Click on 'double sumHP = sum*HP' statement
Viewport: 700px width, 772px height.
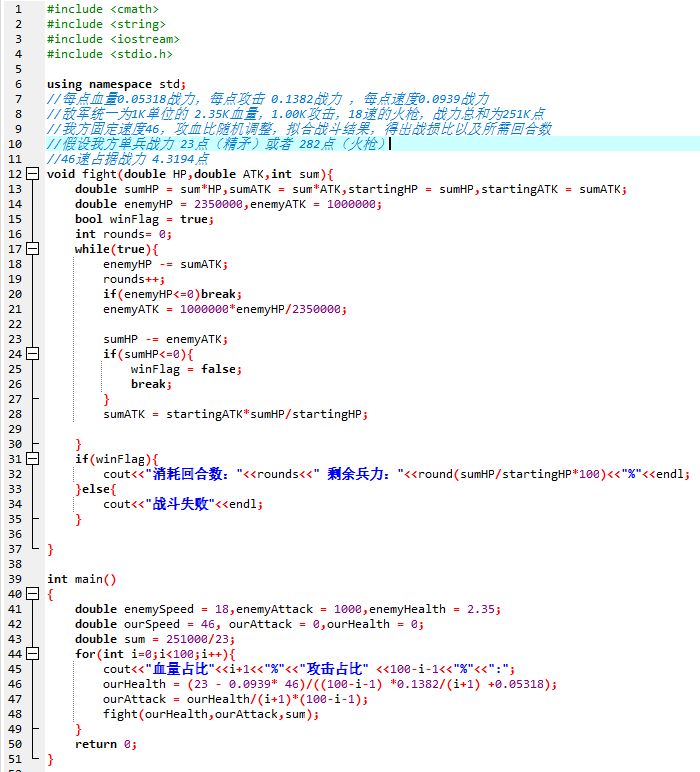pos(350,189)
